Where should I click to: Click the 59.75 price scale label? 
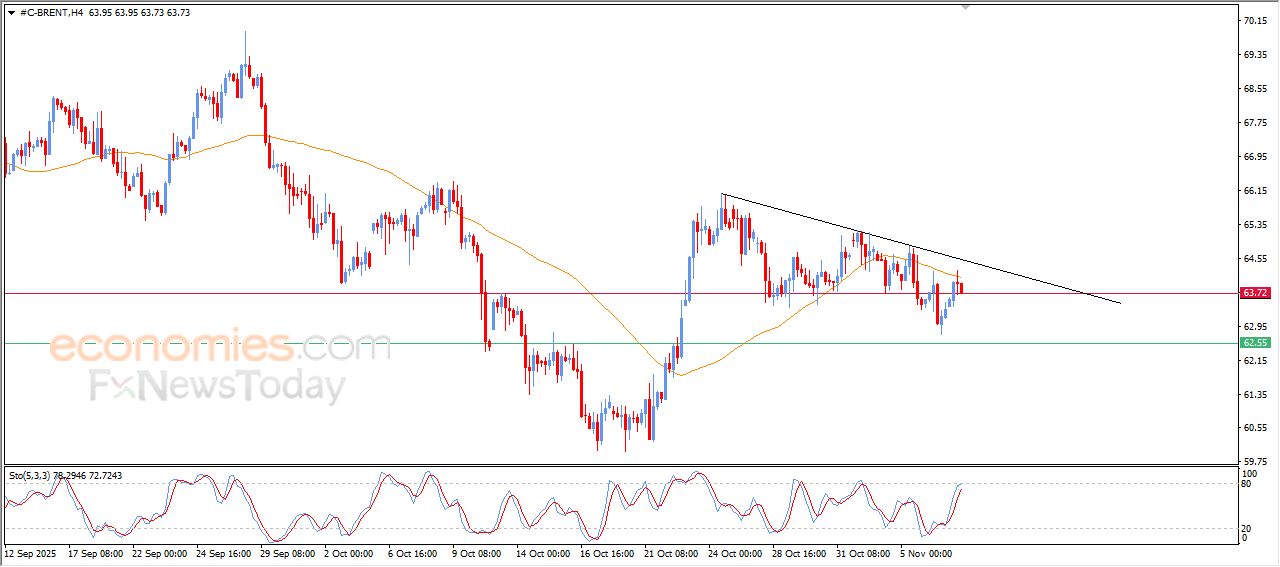coord(1255,462)
